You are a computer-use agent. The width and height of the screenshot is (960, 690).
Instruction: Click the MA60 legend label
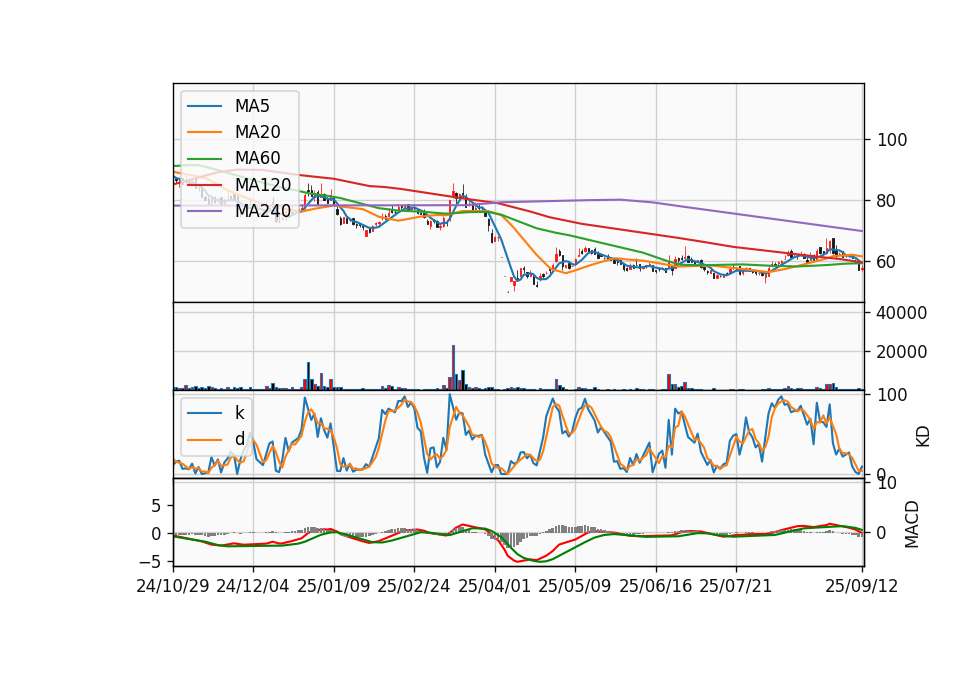257,159
